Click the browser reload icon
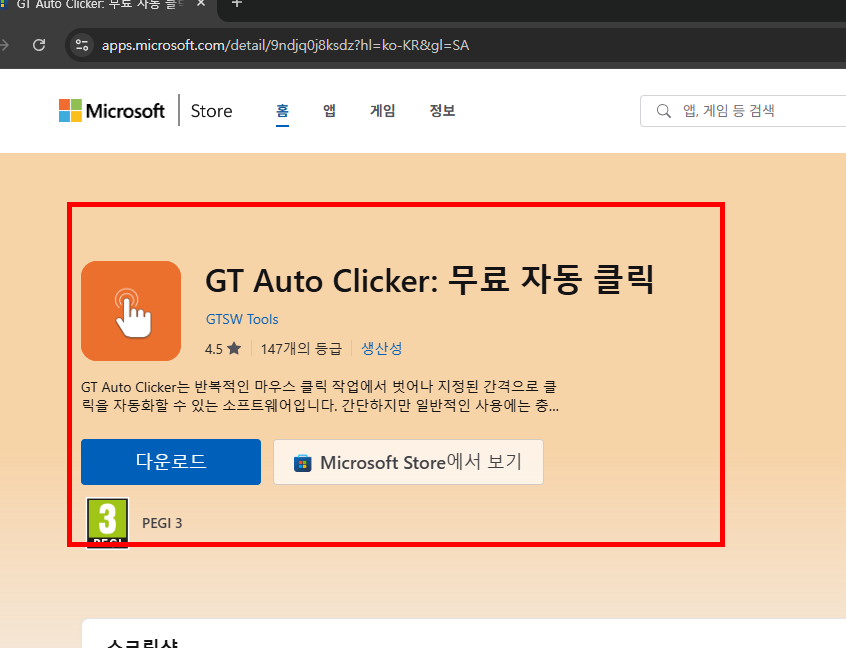The width and height of the screenshot is (846, 648). click(x=39, y=45)
